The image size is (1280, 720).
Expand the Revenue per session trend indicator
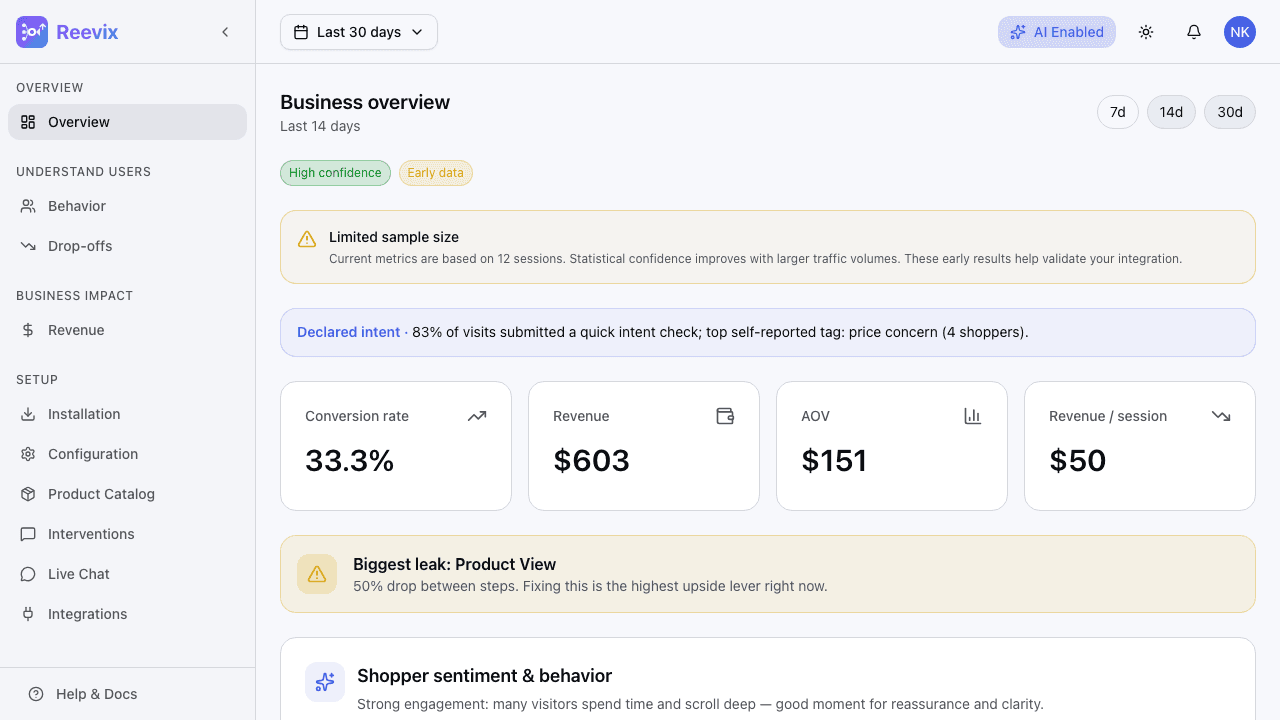pyautogui.click(x=1220, y=416)
